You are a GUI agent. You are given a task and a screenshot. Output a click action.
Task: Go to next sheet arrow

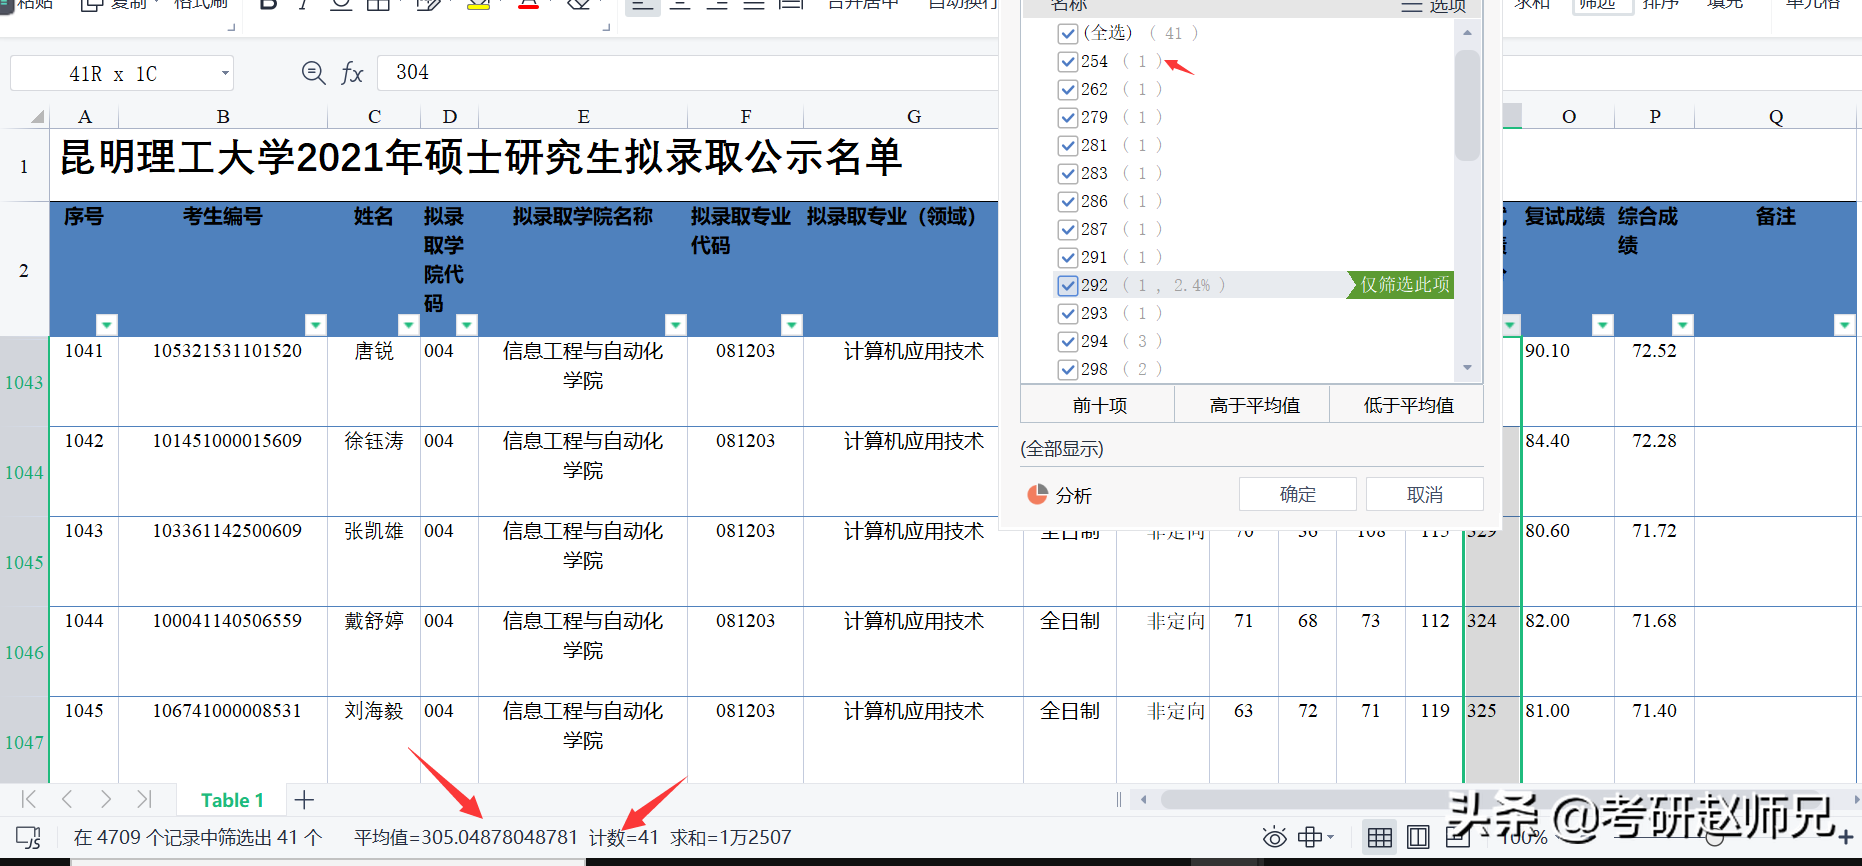pos(105,799)
